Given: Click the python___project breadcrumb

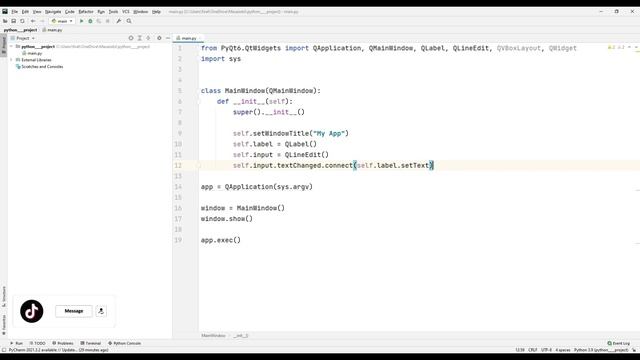Looking at the screenshot, I should [20, 30].
